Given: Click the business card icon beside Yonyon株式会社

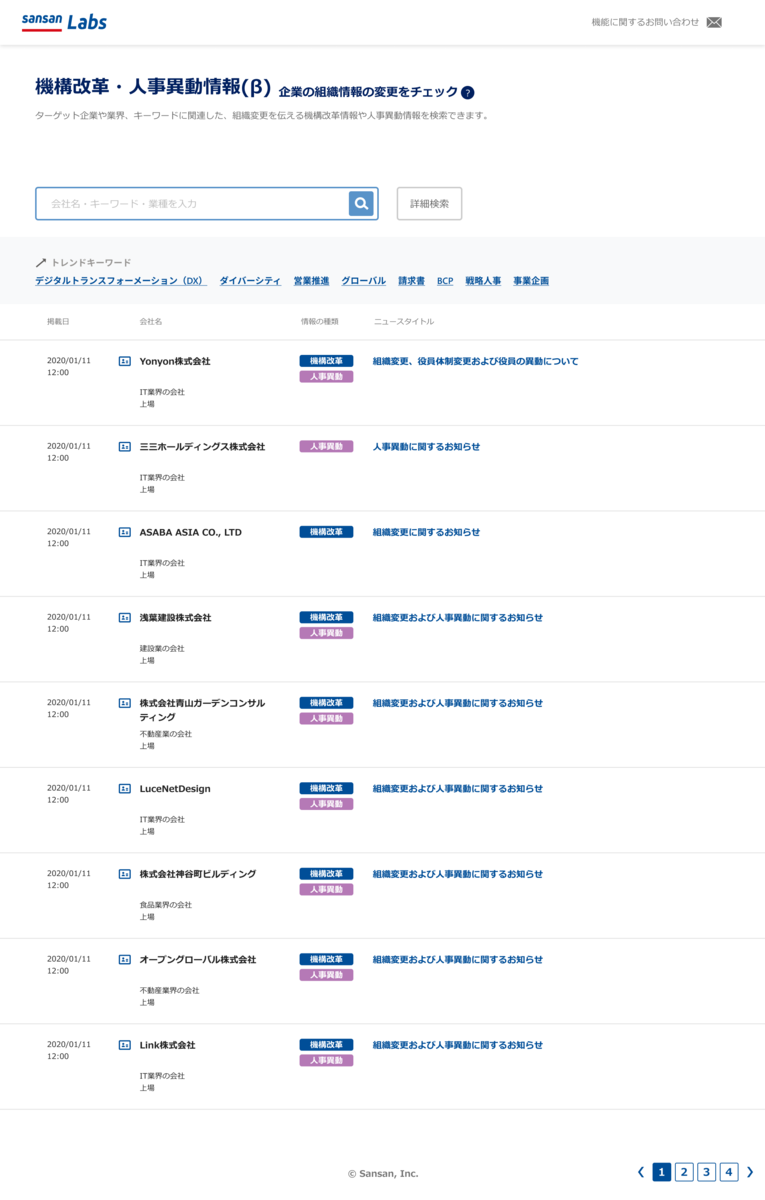Looking at the screenshot, I should (x=125, y=361).
